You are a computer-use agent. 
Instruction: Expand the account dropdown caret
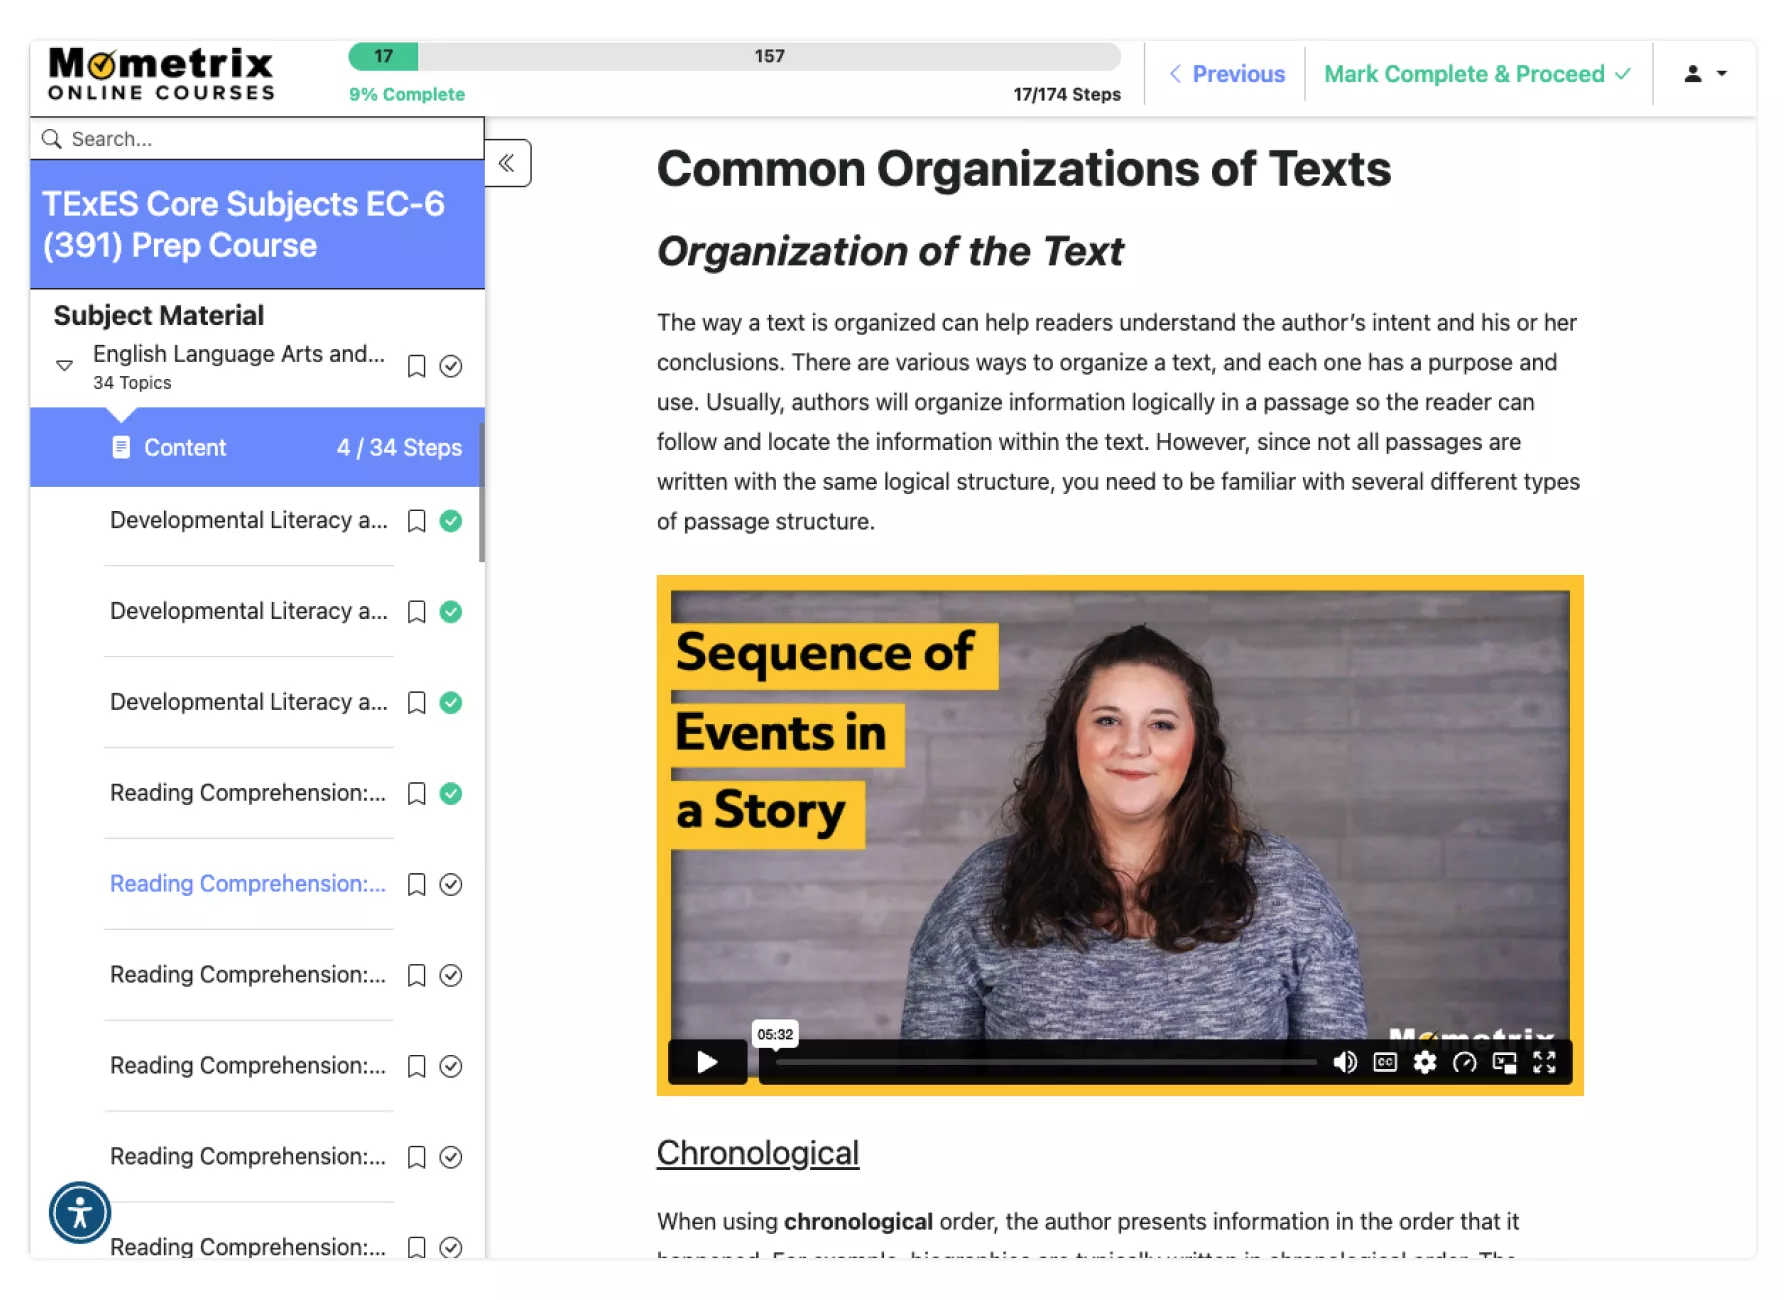pos(1722,73)
